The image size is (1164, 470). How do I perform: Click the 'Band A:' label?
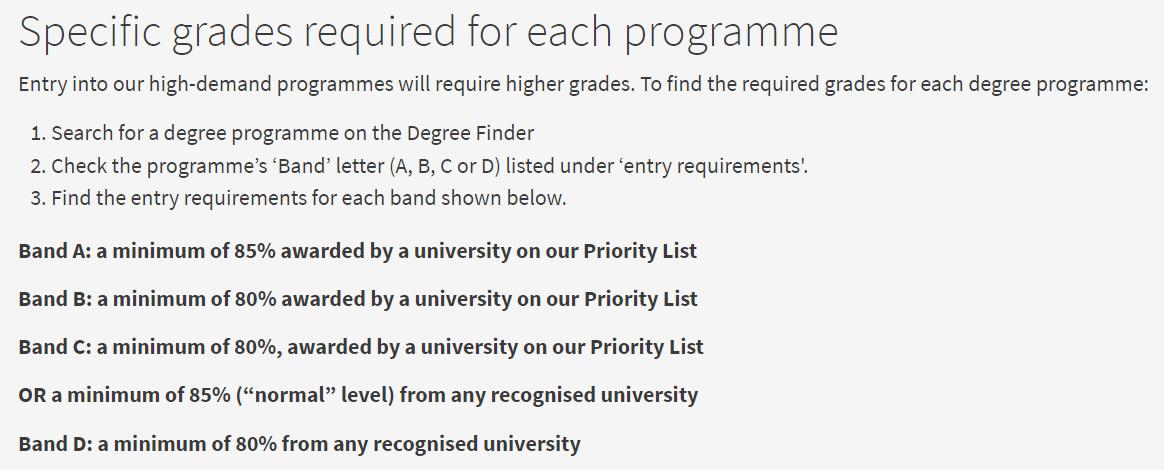(54, 251)
